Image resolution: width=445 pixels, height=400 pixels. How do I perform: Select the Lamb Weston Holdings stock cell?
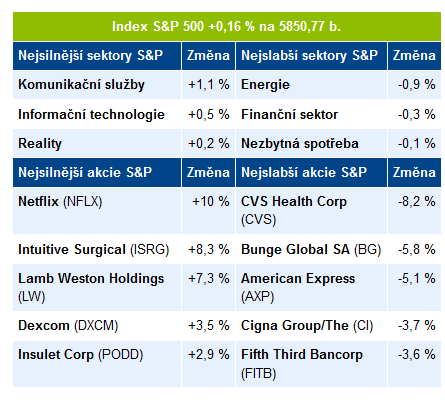click(x=97, y=287)
